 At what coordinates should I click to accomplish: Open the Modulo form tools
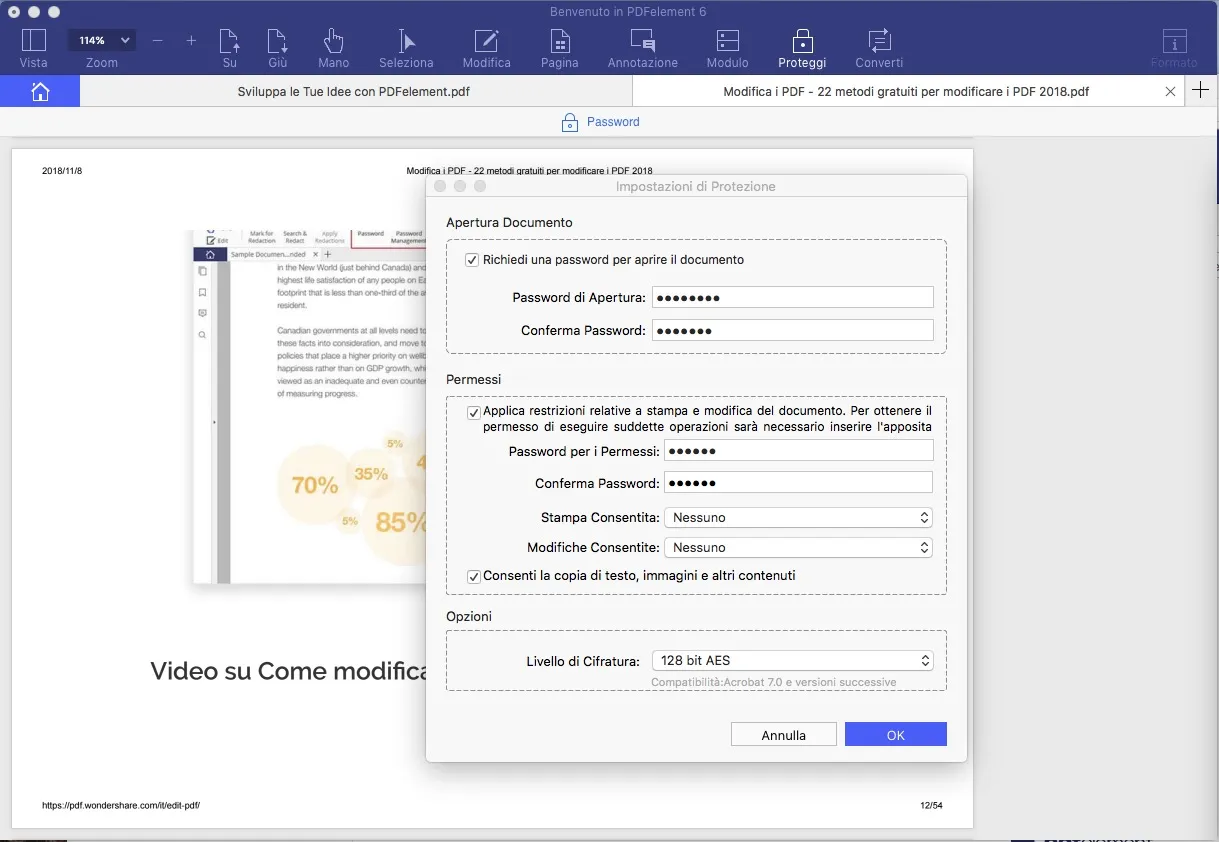(x=727, y=47)
